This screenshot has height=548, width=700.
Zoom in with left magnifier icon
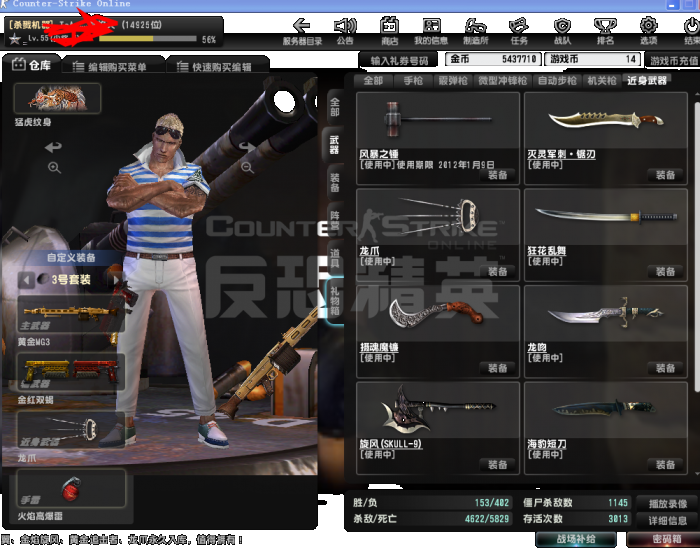54,168
